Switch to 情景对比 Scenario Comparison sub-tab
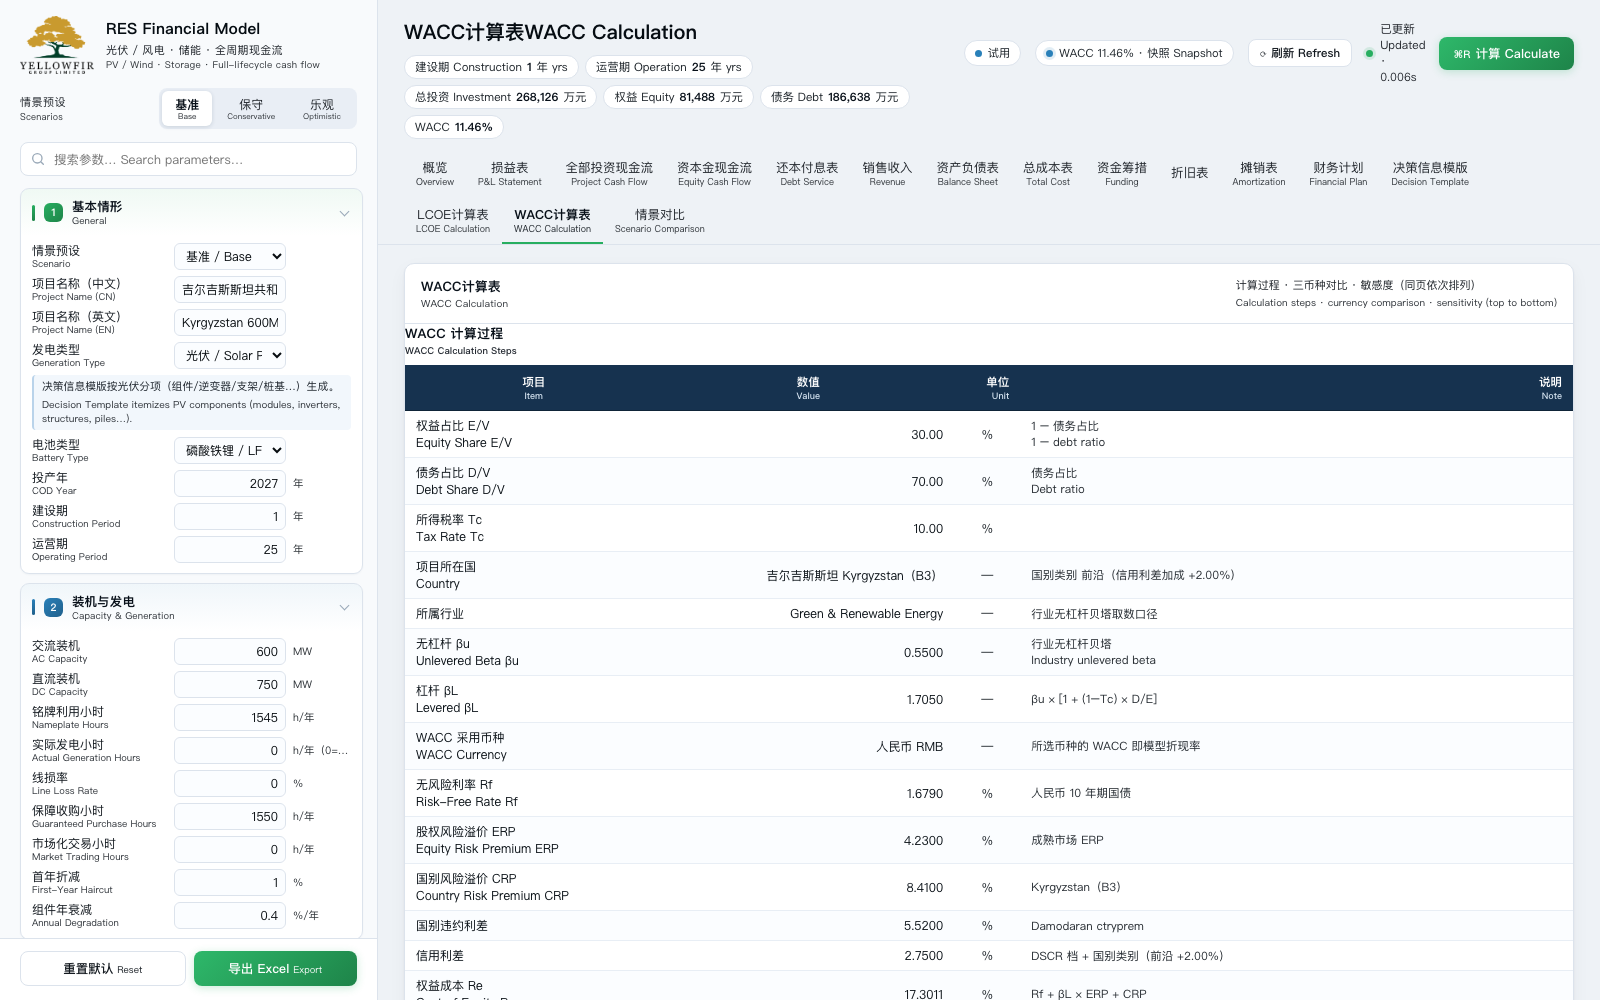The image size is (1600, 1000). coord(660,221)
